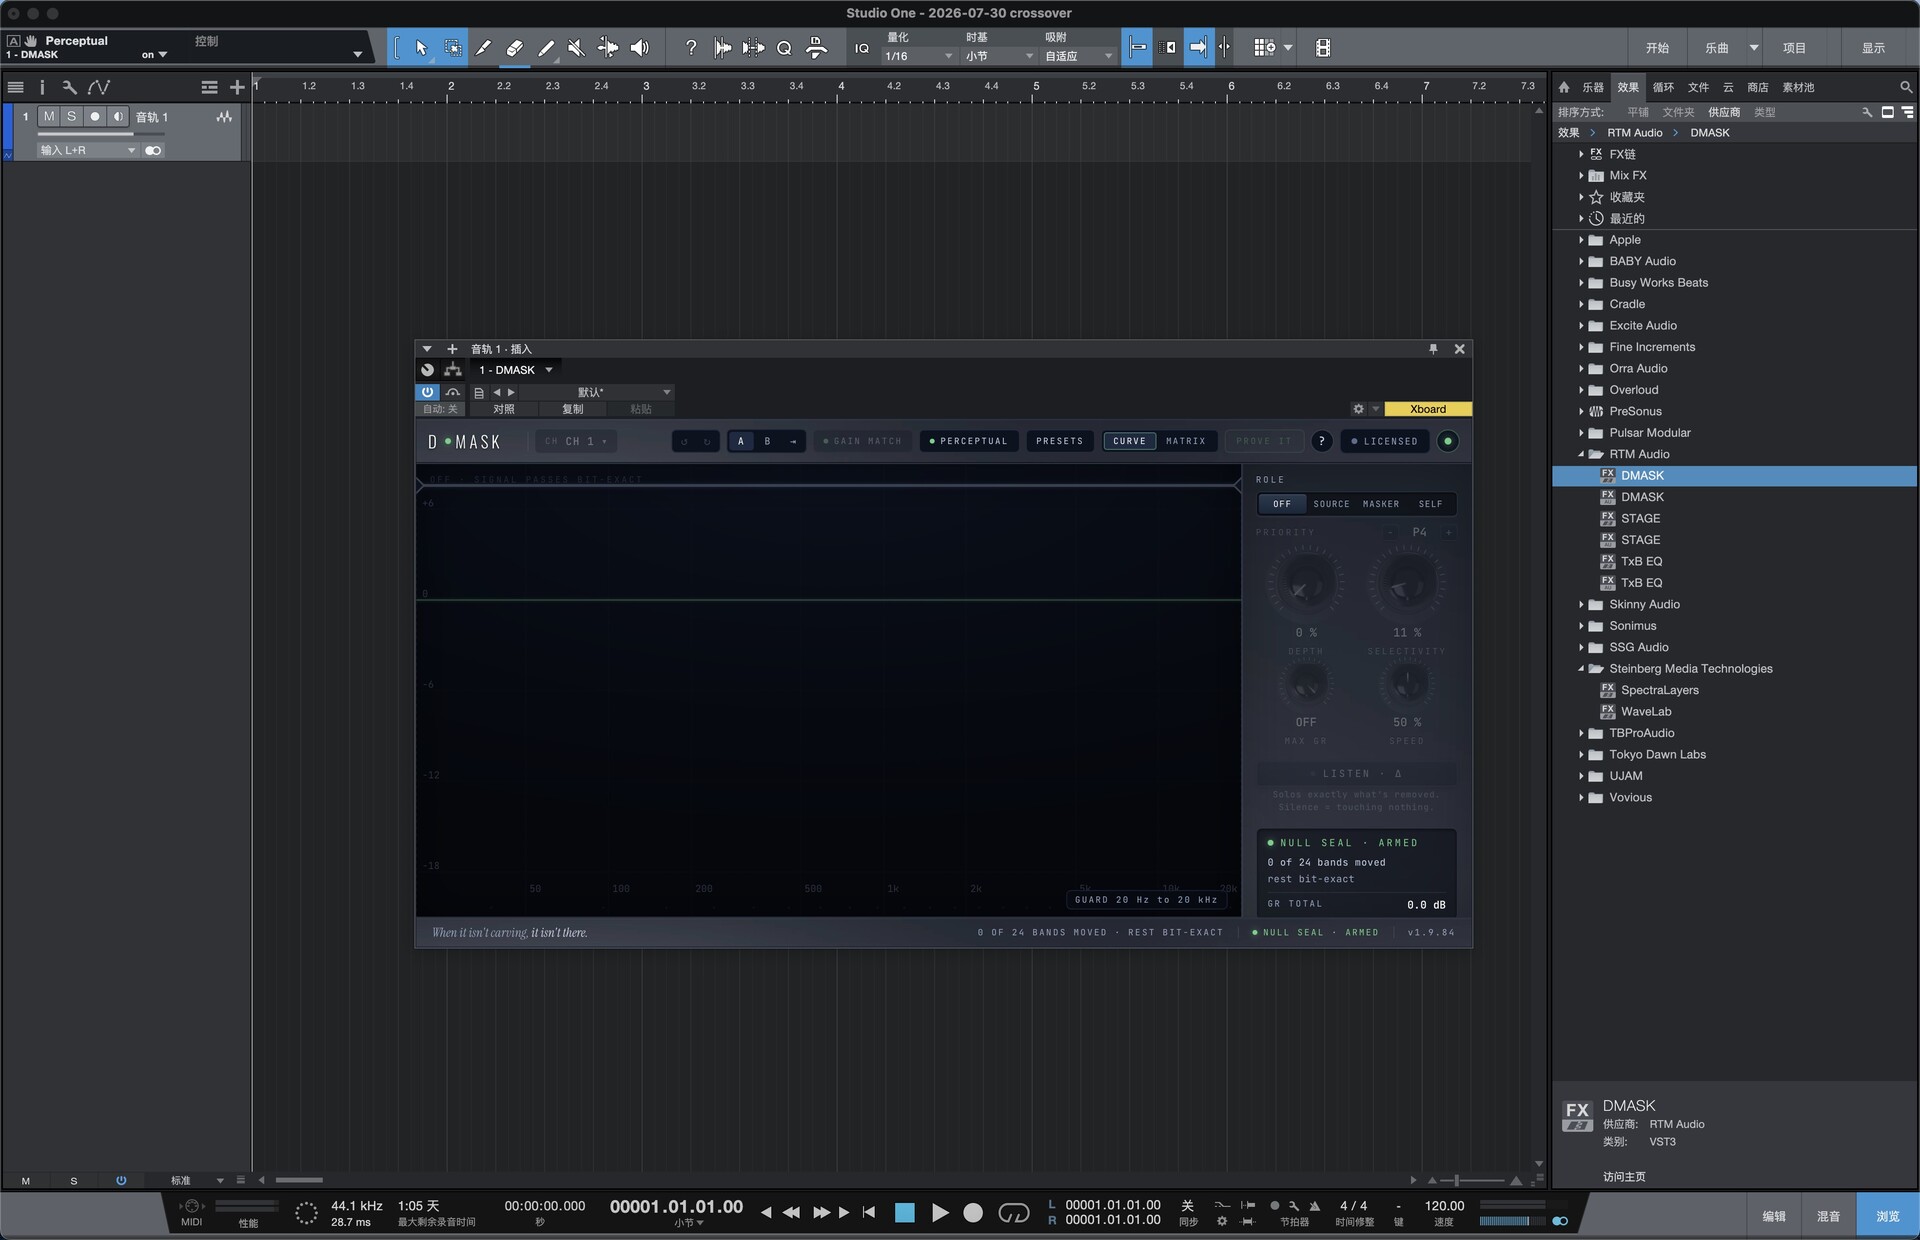Select the Arrow tool in the toolbar
Screen dimensions: 1920x1240
(420, 47)
